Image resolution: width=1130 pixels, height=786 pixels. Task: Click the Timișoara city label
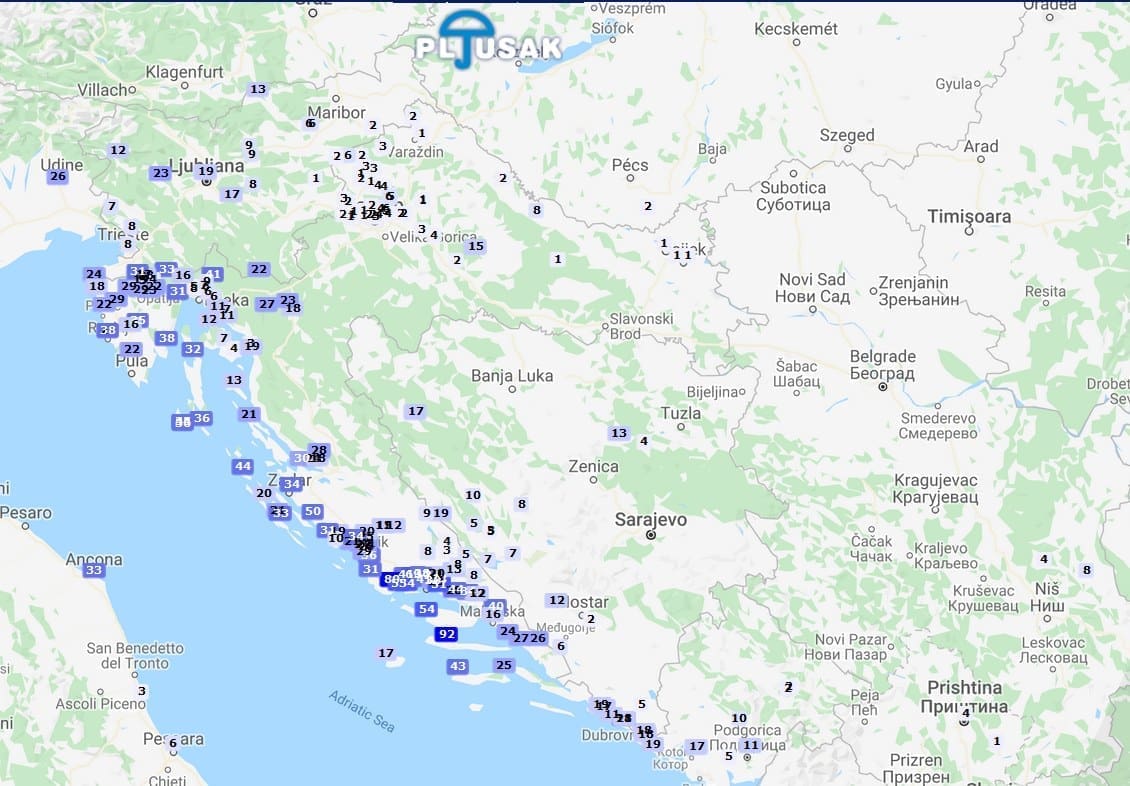pos(969,216)
